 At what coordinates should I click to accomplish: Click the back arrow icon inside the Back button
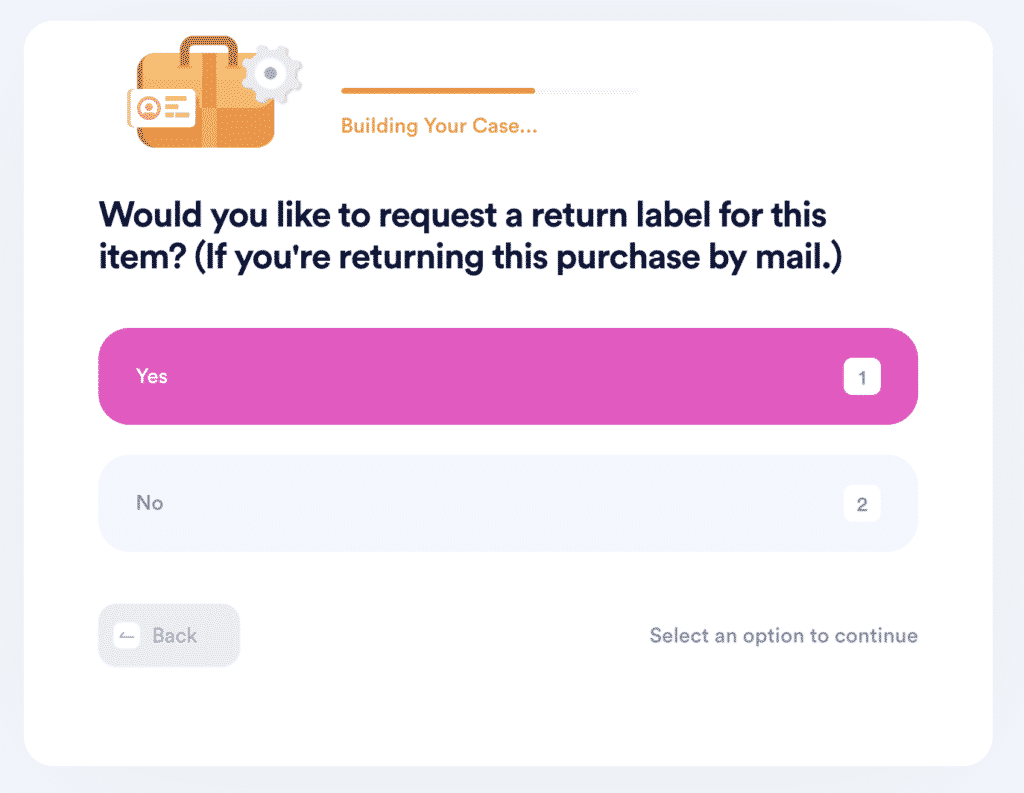(x=126, y=635)
